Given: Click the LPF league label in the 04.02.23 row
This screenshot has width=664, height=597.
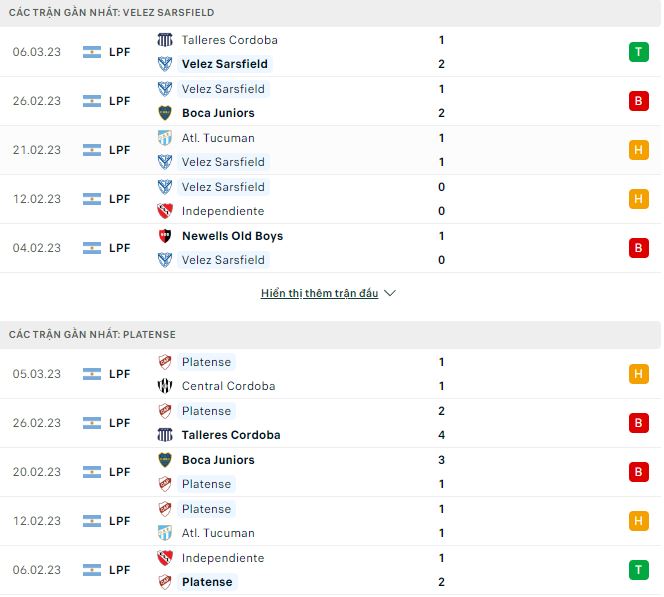Looking at the screenshot, I should point(119,248).
